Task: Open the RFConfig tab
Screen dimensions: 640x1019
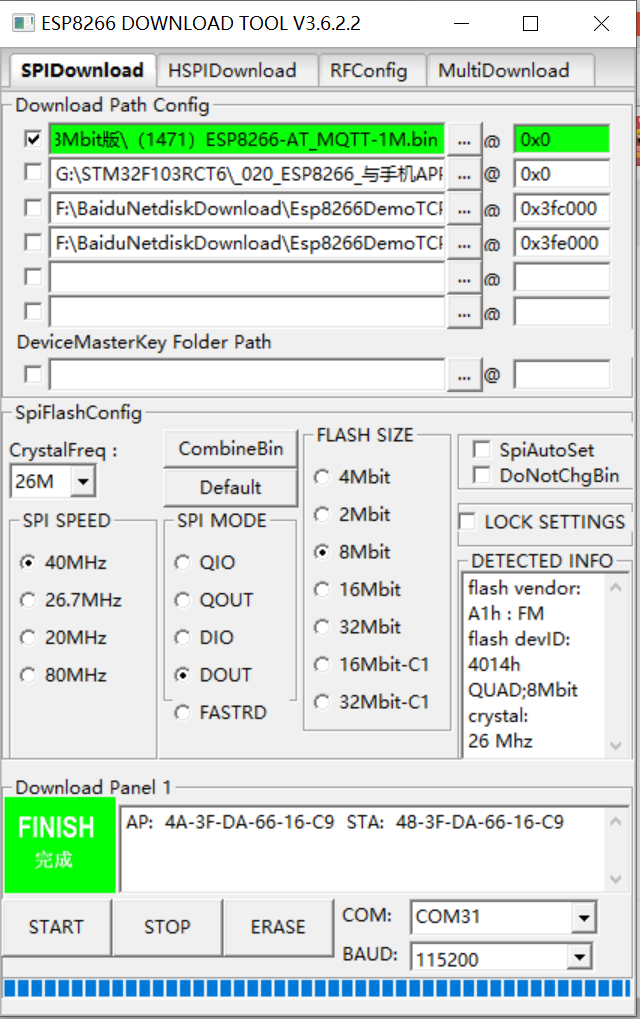Action: pos(371,70)
